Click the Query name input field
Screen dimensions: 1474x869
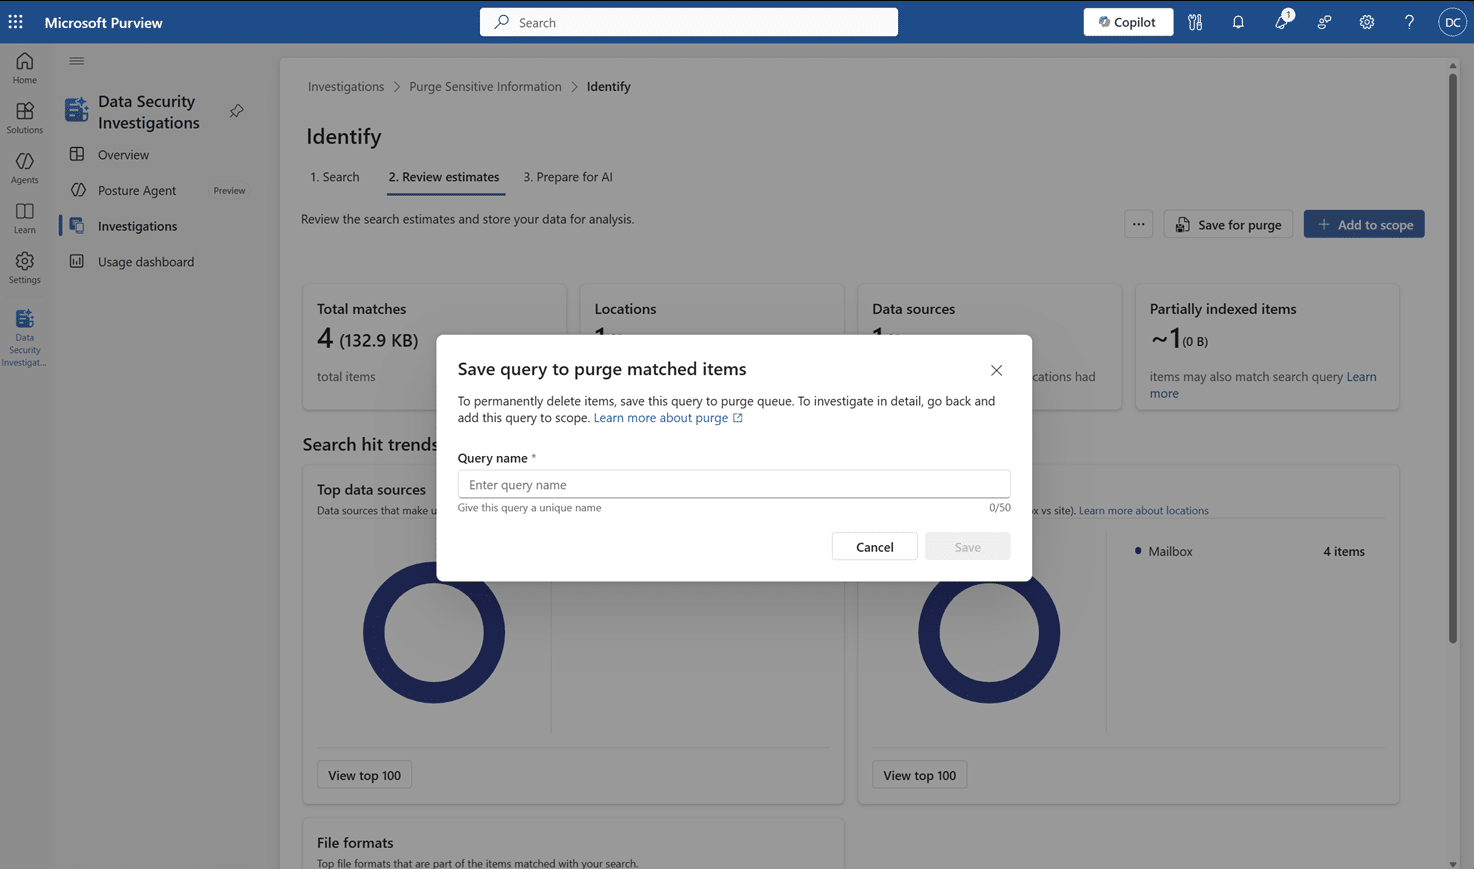(x=733, y=484)
